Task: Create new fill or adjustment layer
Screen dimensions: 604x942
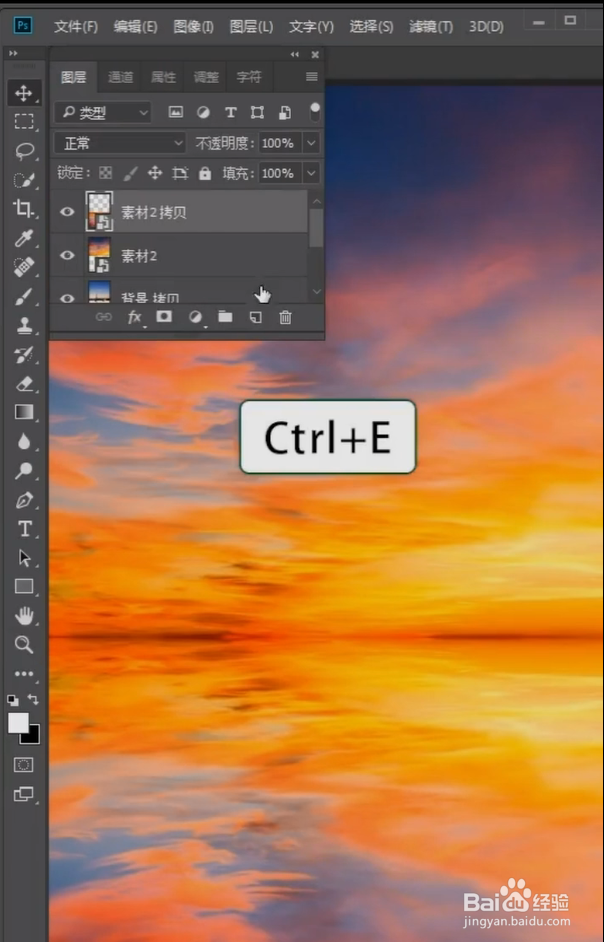Action: tap(195, 317)
